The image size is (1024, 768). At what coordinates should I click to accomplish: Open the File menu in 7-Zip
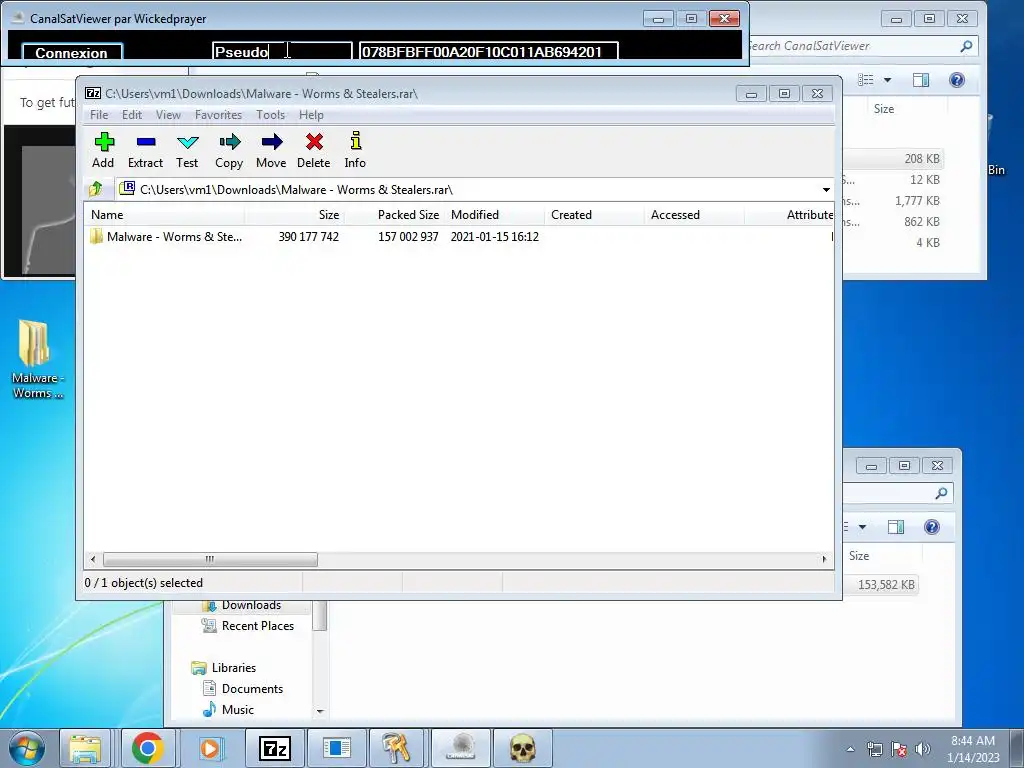coord(99,115)
